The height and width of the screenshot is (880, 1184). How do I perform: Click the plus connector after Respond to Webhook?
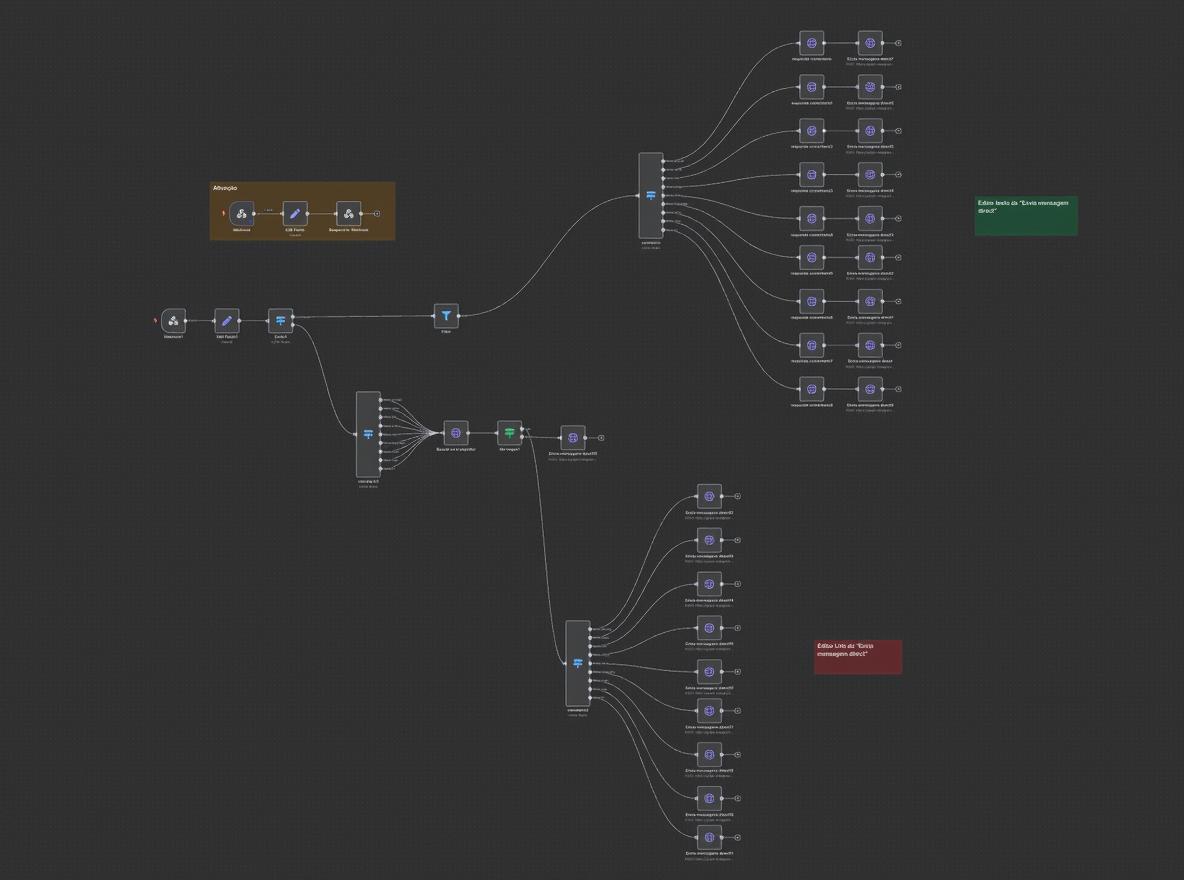377,214
